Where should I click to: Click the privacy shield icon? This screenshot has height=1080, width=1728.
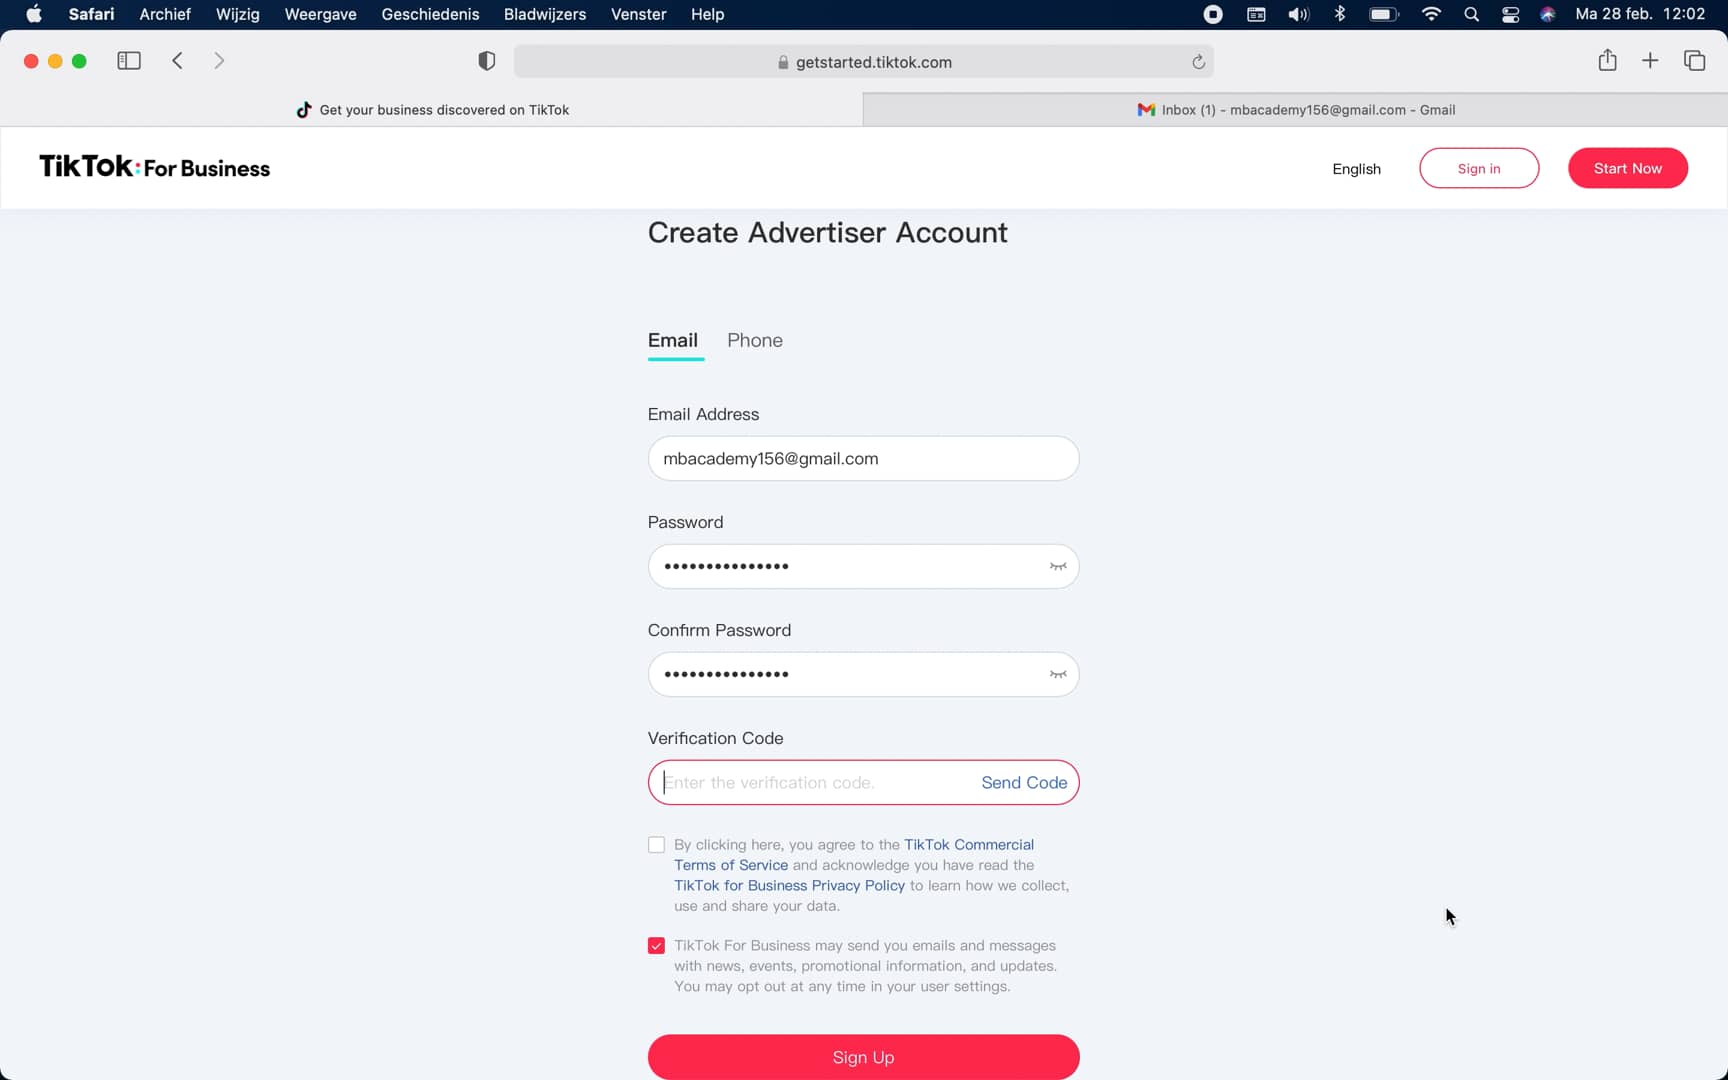(x=487, y=62)
